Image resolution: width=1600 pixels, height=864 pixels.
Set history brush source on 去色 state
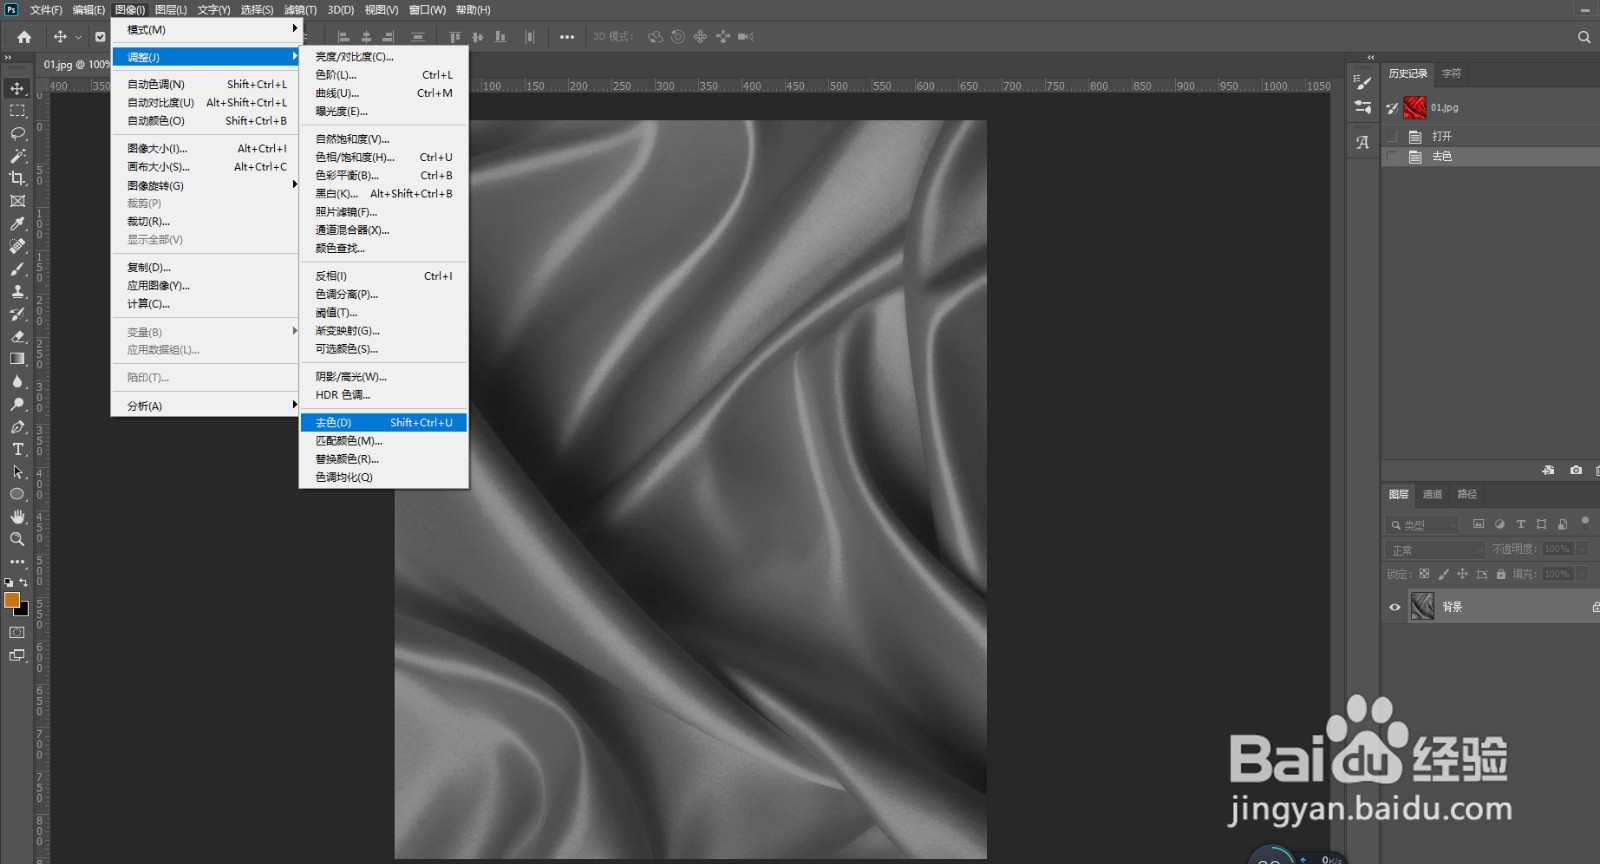pyautogui.click(x=1392, y=157)
